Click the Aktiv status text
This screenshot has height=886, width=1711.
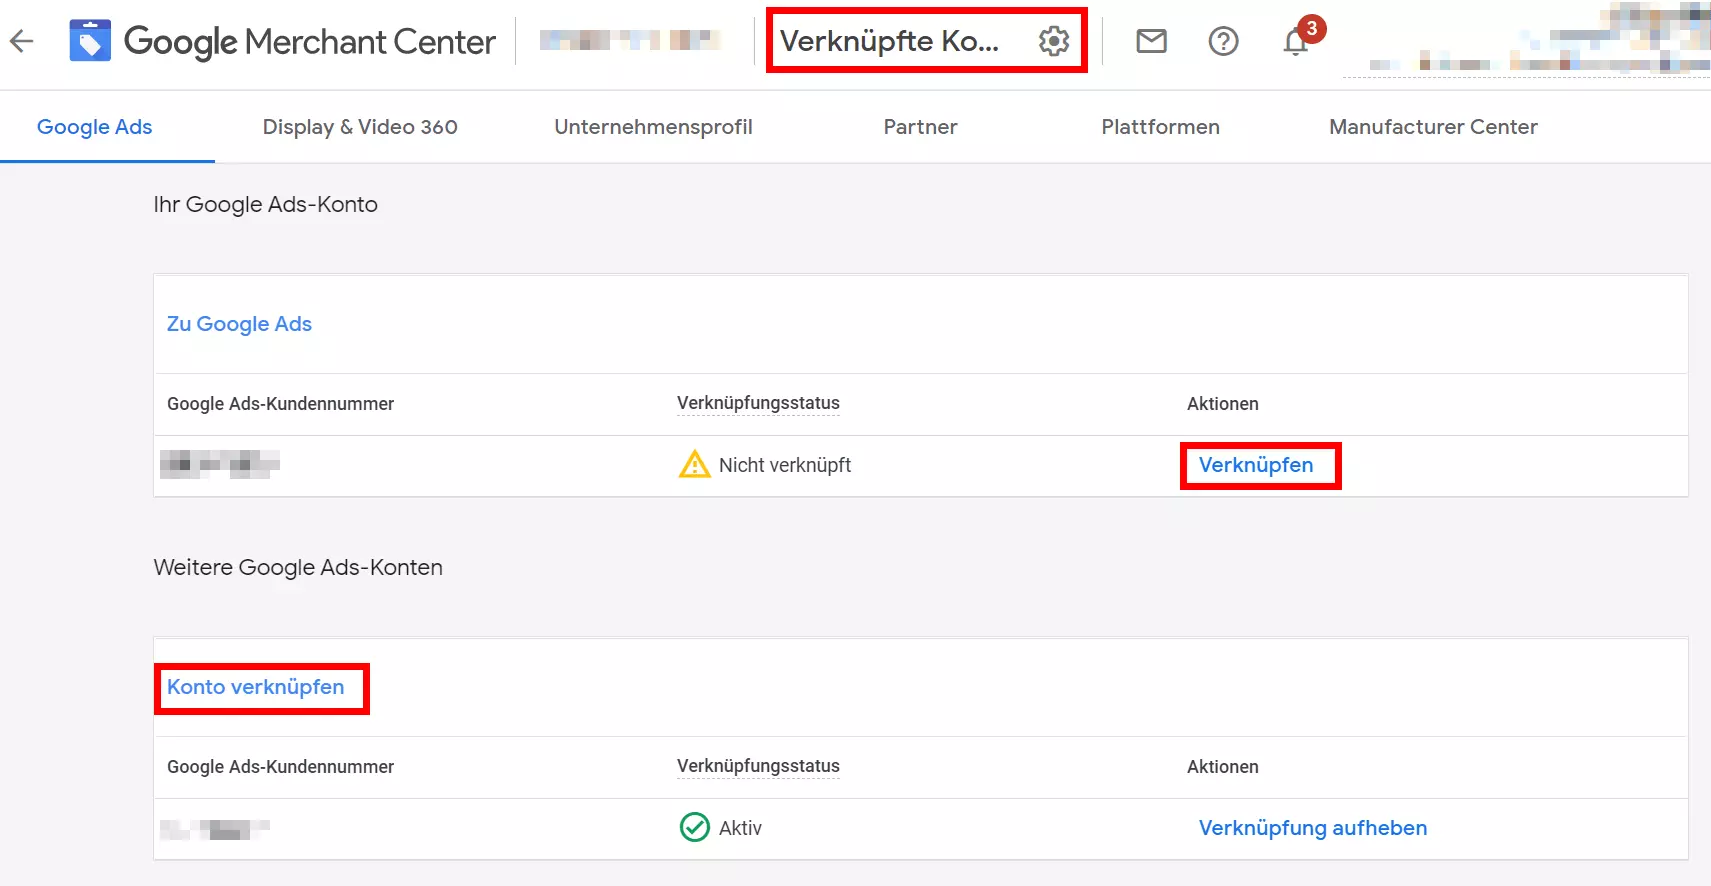[740, 828]
